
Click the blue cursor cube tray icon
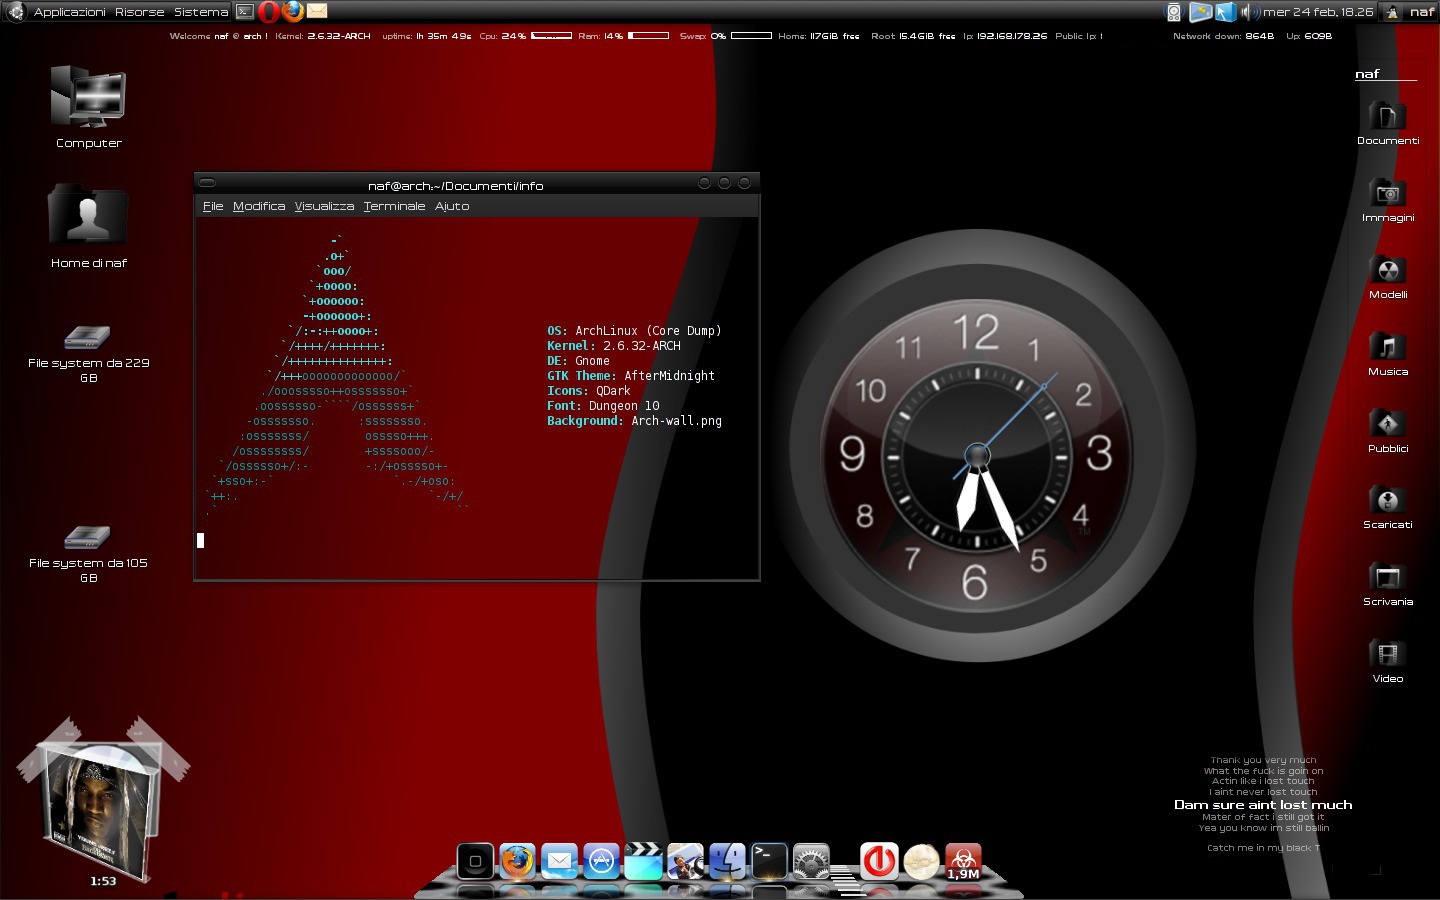point(1226,12)
